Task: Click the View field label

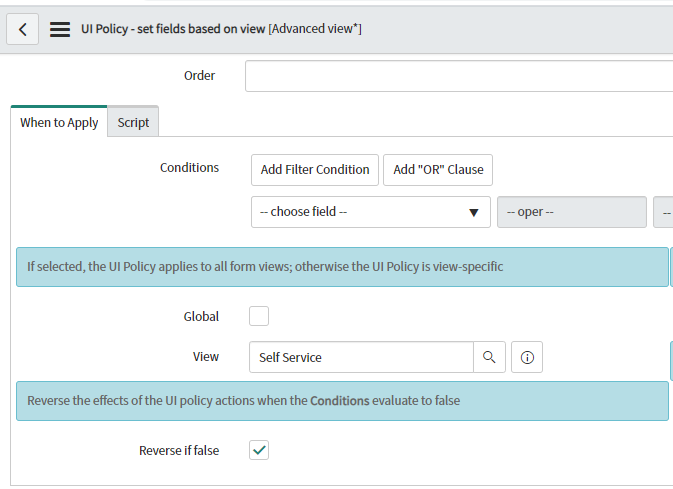Action: click(206, 357)
